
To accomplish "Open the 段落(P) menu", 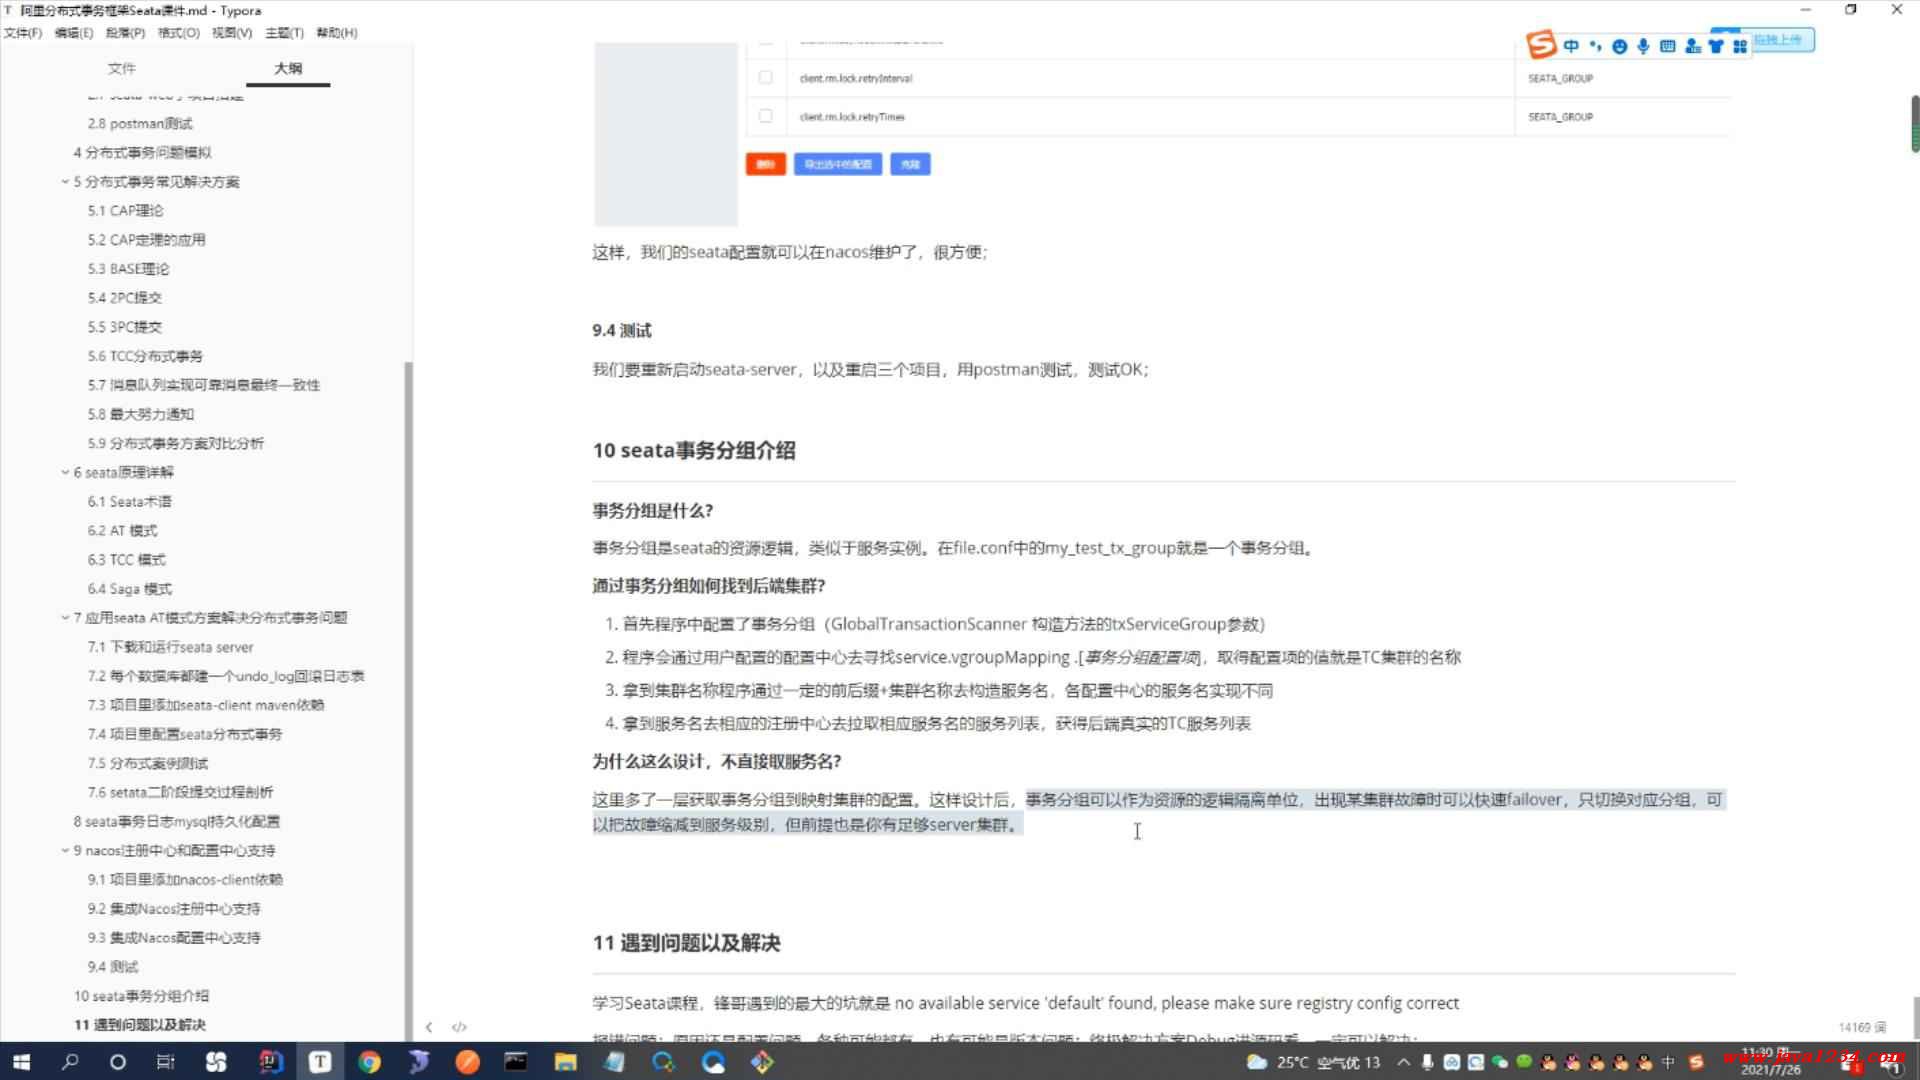I will (x=125, y=33).
